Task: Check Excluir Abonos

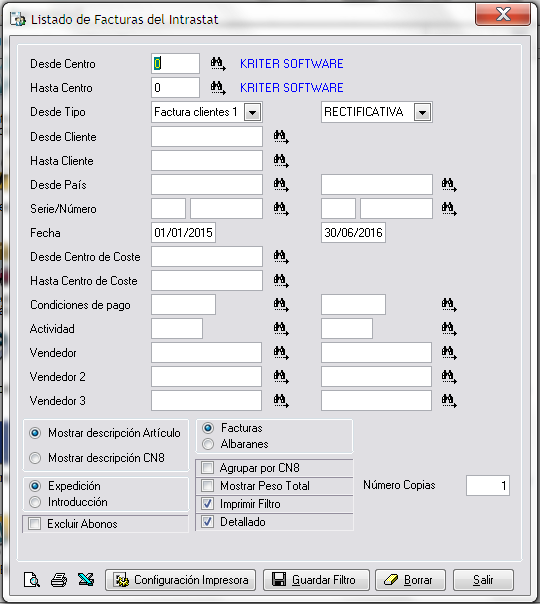Action: point(35,524)
